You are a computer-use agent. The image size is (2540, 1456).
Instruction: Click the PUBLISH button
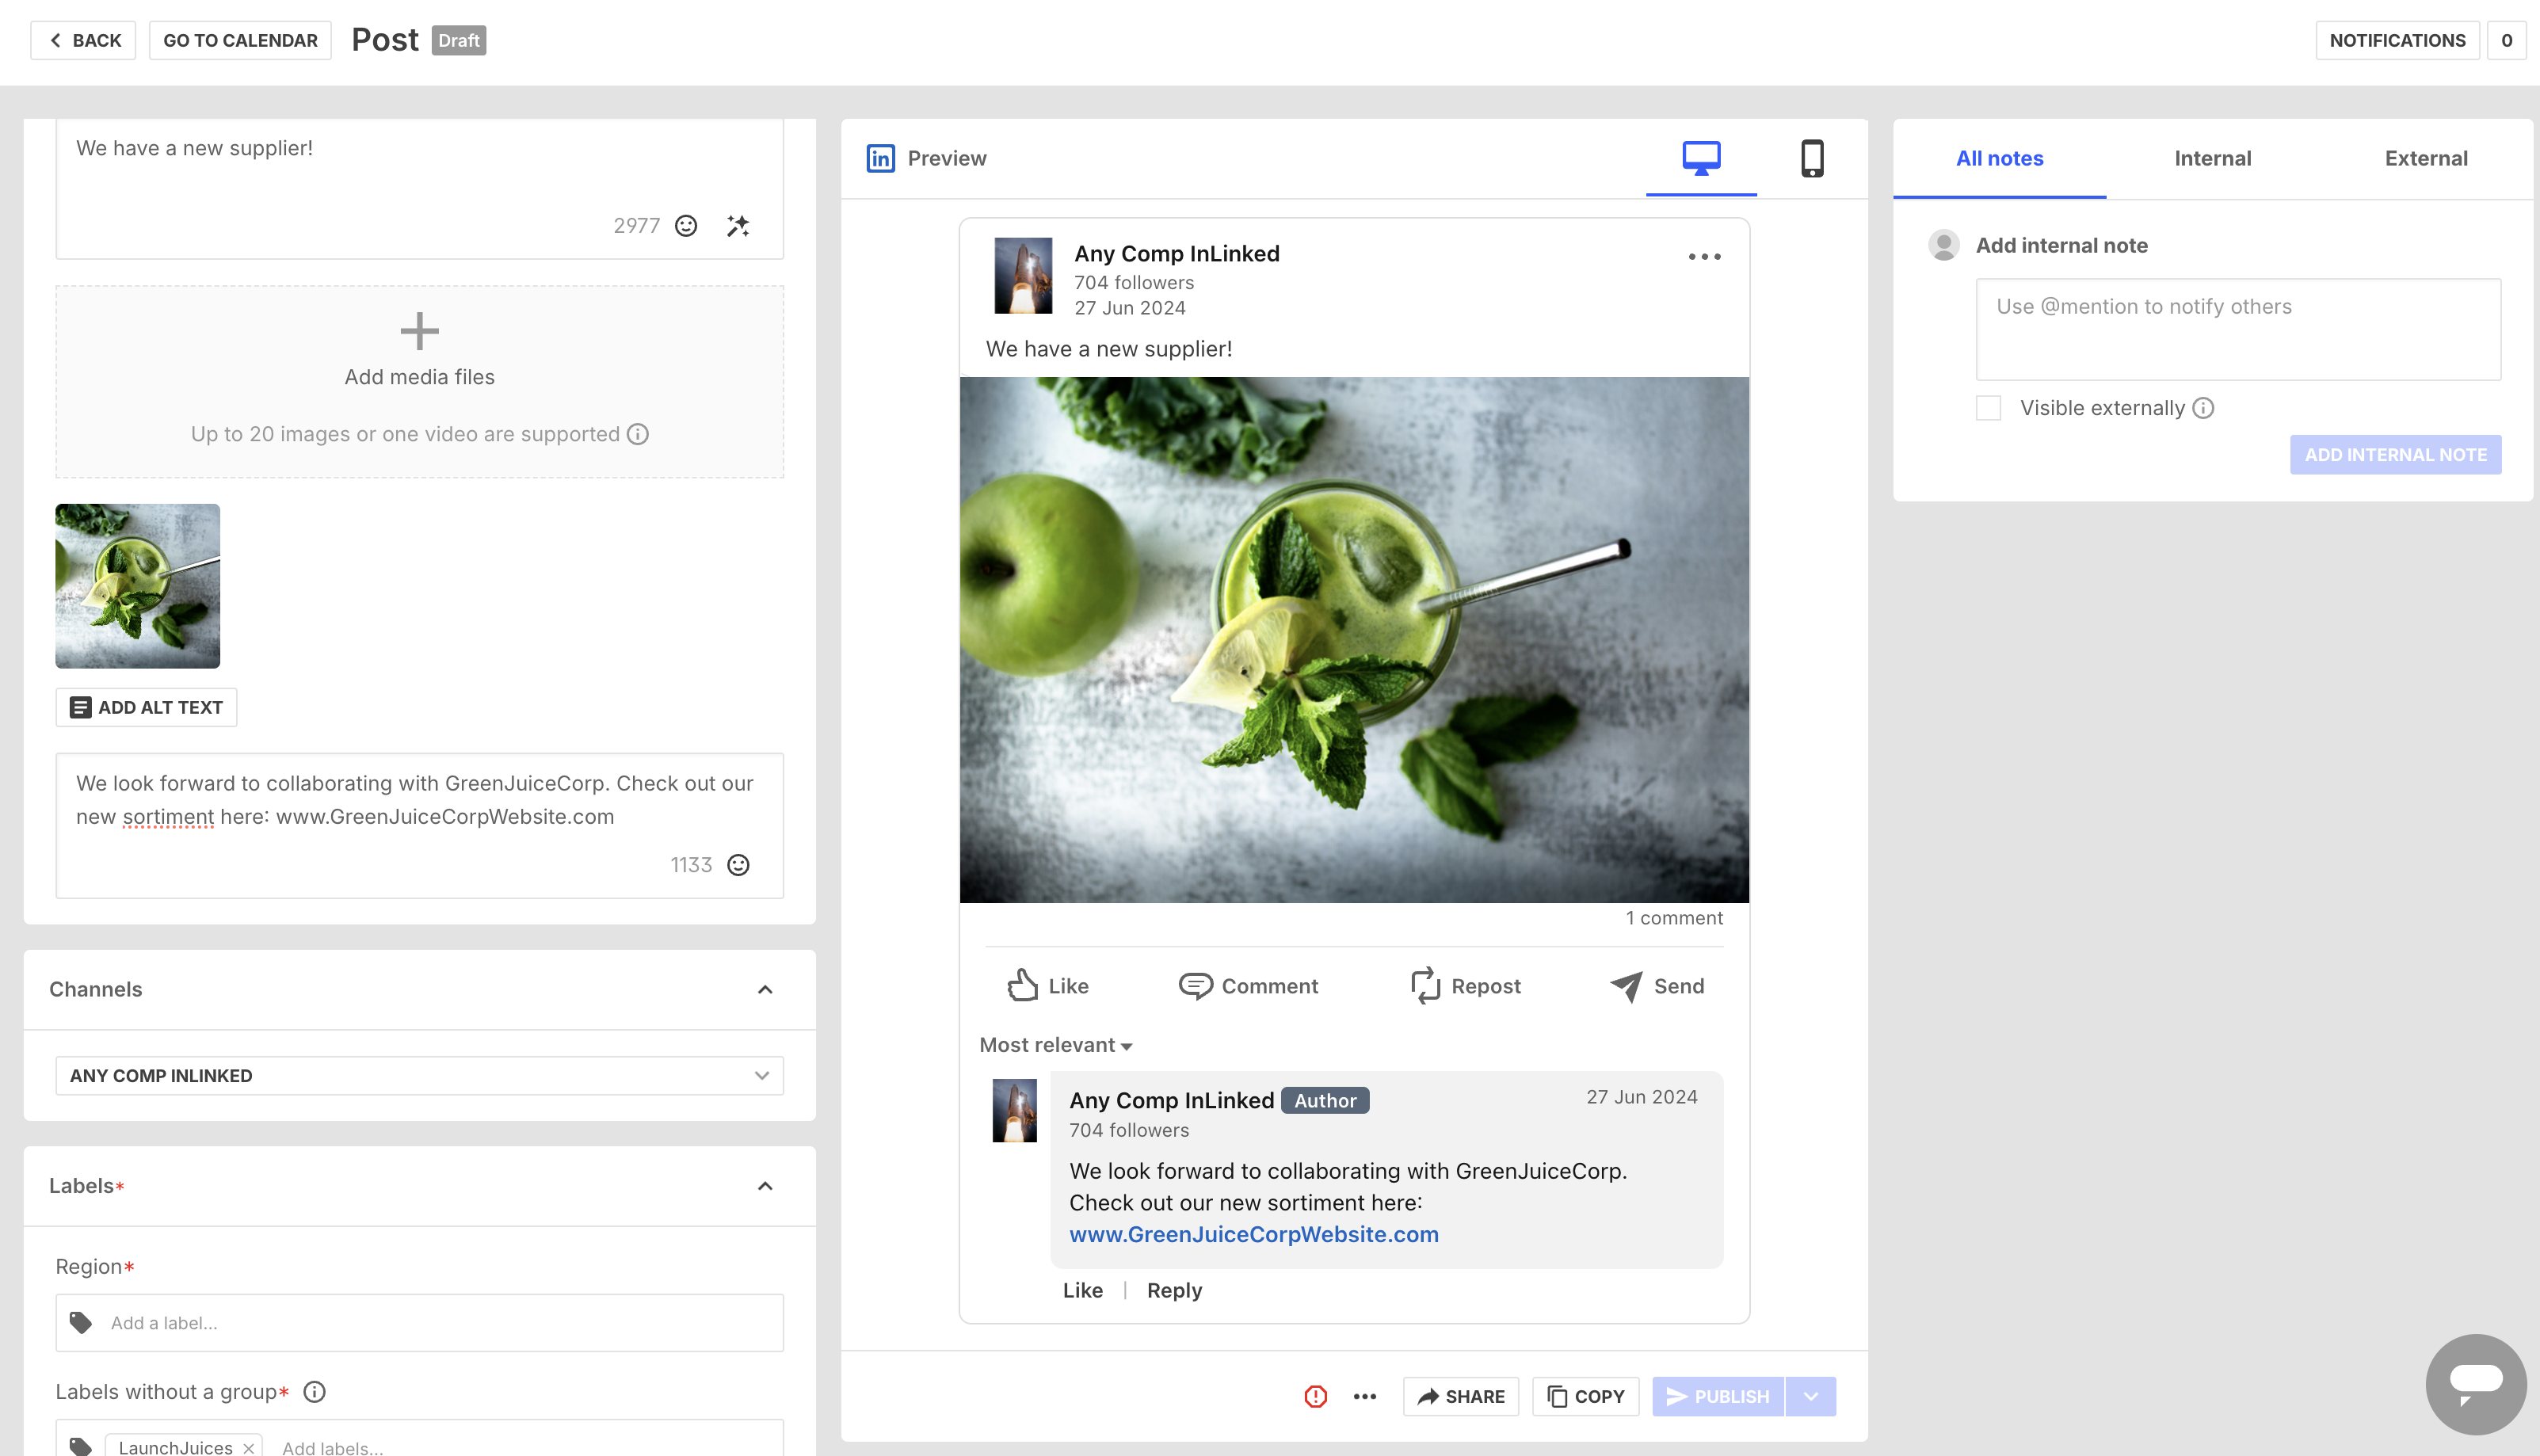coord(1718,1396)
